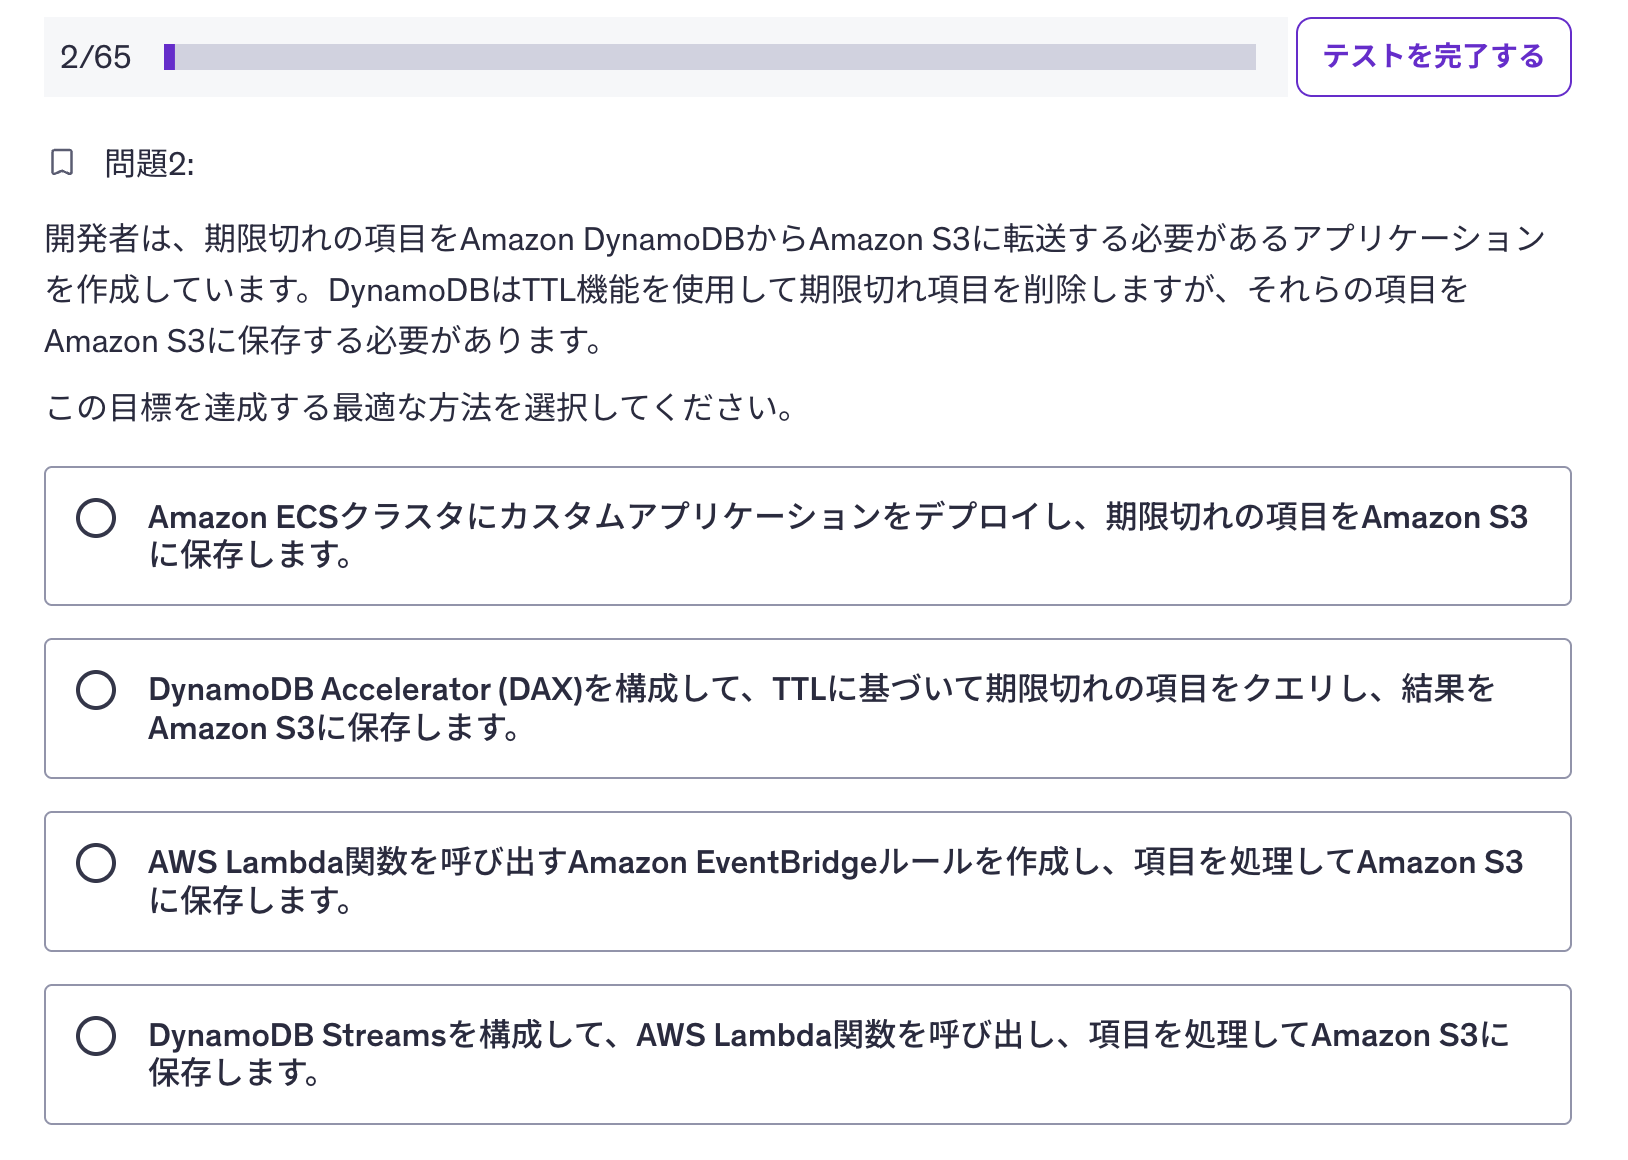Click the テストを完了する button

(x=1432, y=57)
